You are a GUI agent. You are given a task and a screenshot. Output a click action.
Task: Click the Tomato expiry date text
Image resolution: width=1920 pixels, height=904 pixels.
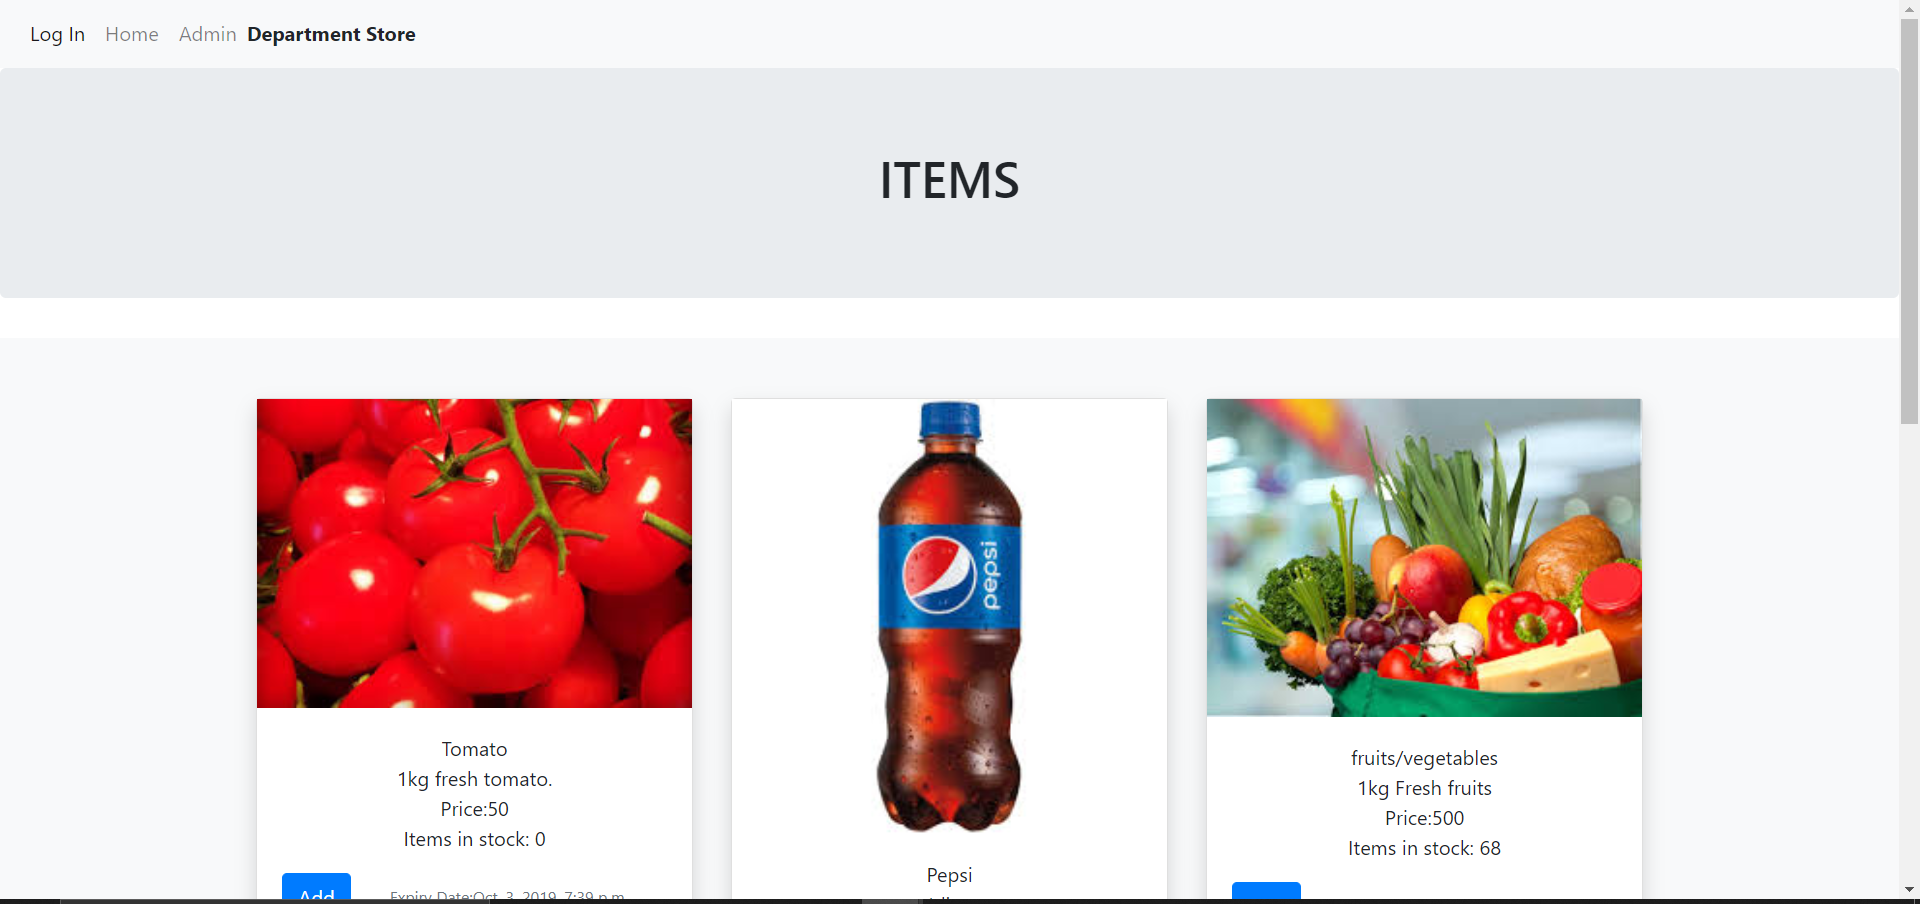pos(507,894)
